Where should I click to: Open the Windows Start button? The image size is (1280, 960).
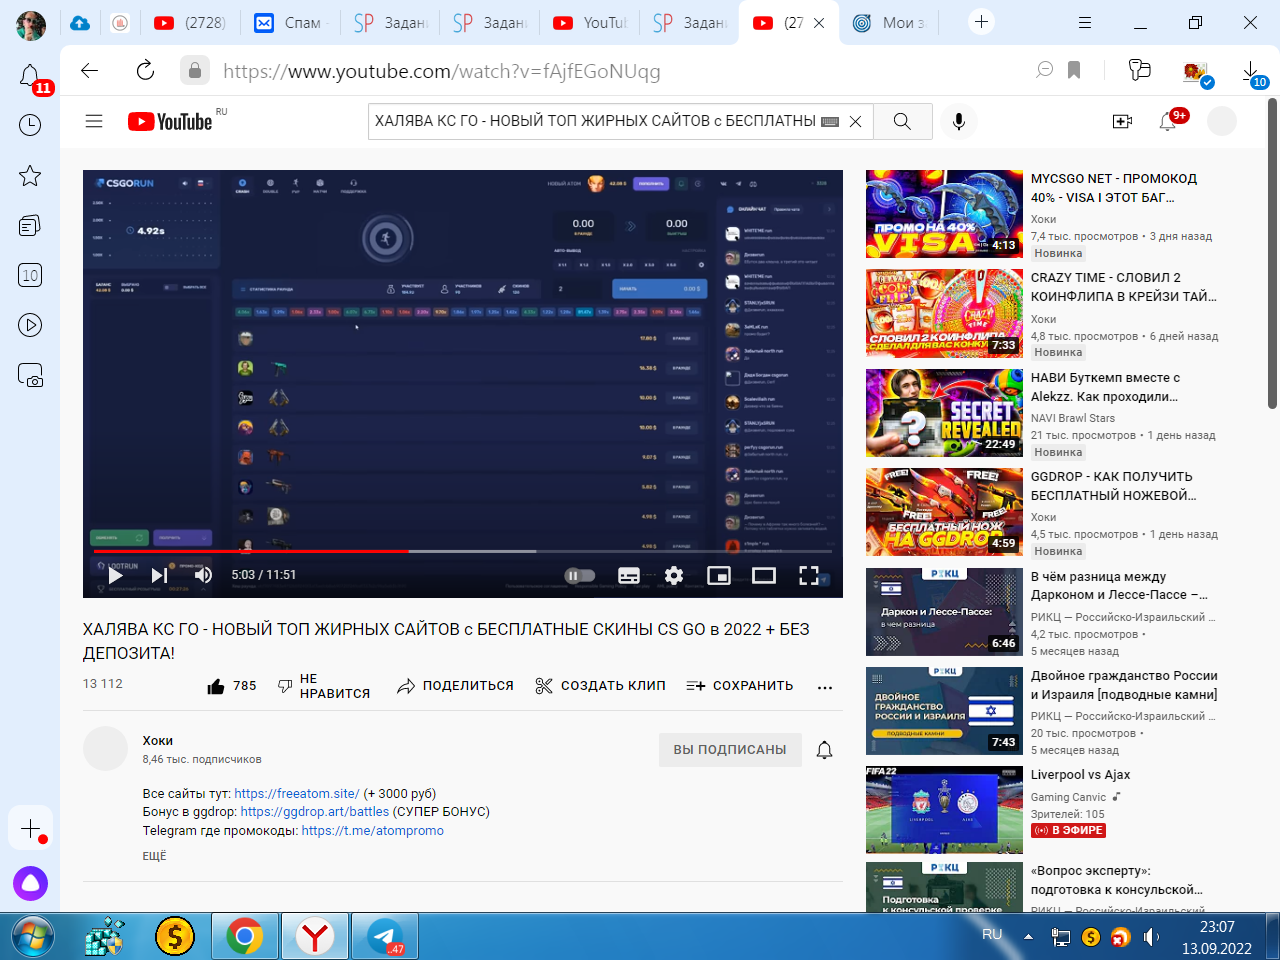pyautogui.click(x=32, y=937)
